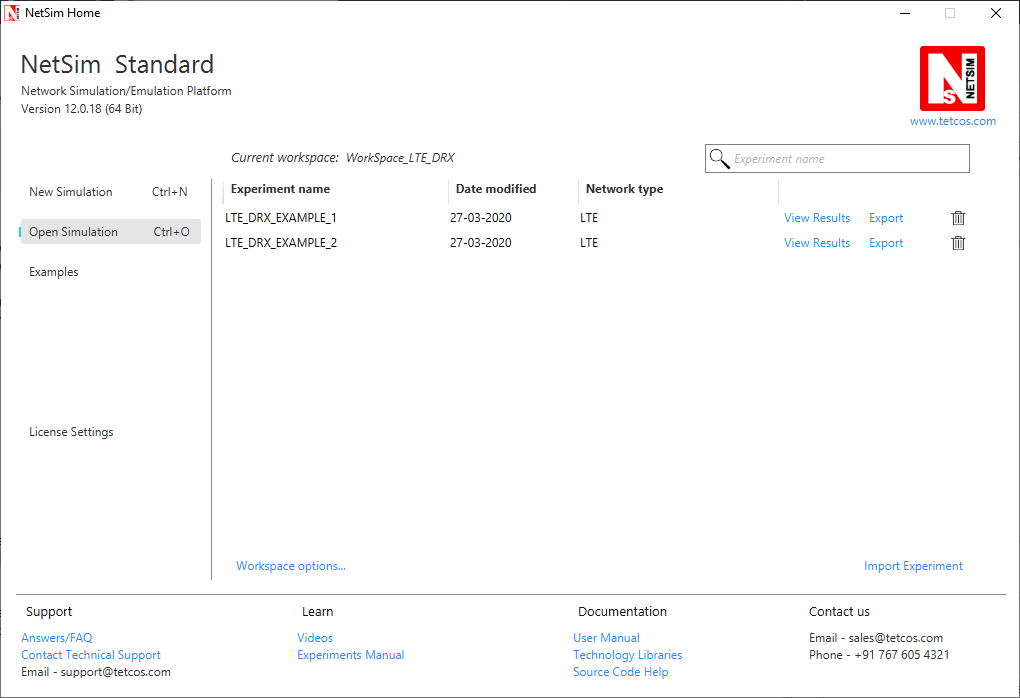Screen dimensions: 1020x698
Task: Click 27-03-2020 date of LTE_DRX_EXAMPLE_2
Action: coord(481,243)
